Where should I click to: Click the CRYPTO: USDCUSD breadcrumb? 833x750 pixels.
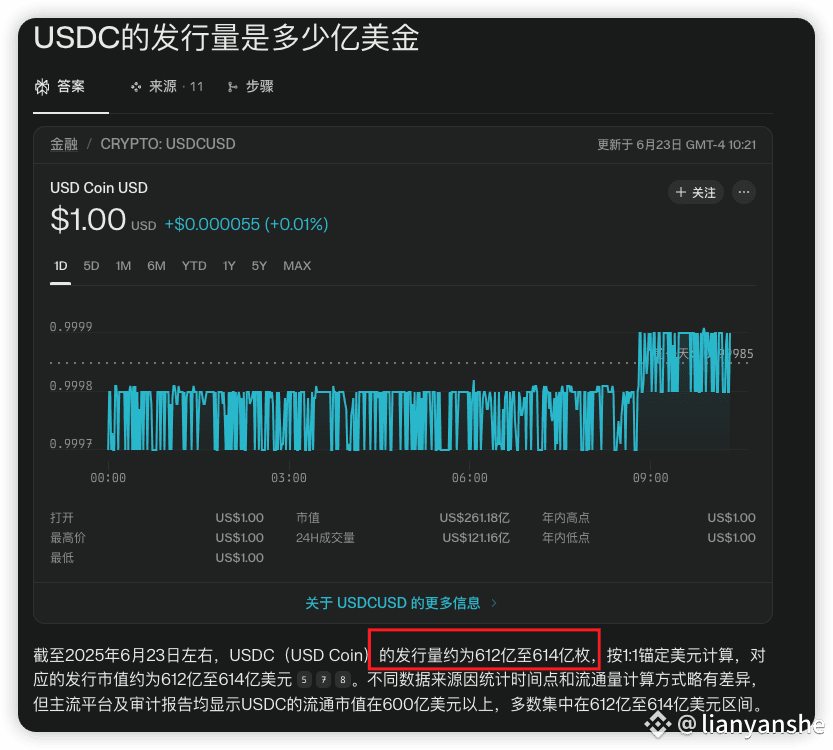(x=168, y=144)
